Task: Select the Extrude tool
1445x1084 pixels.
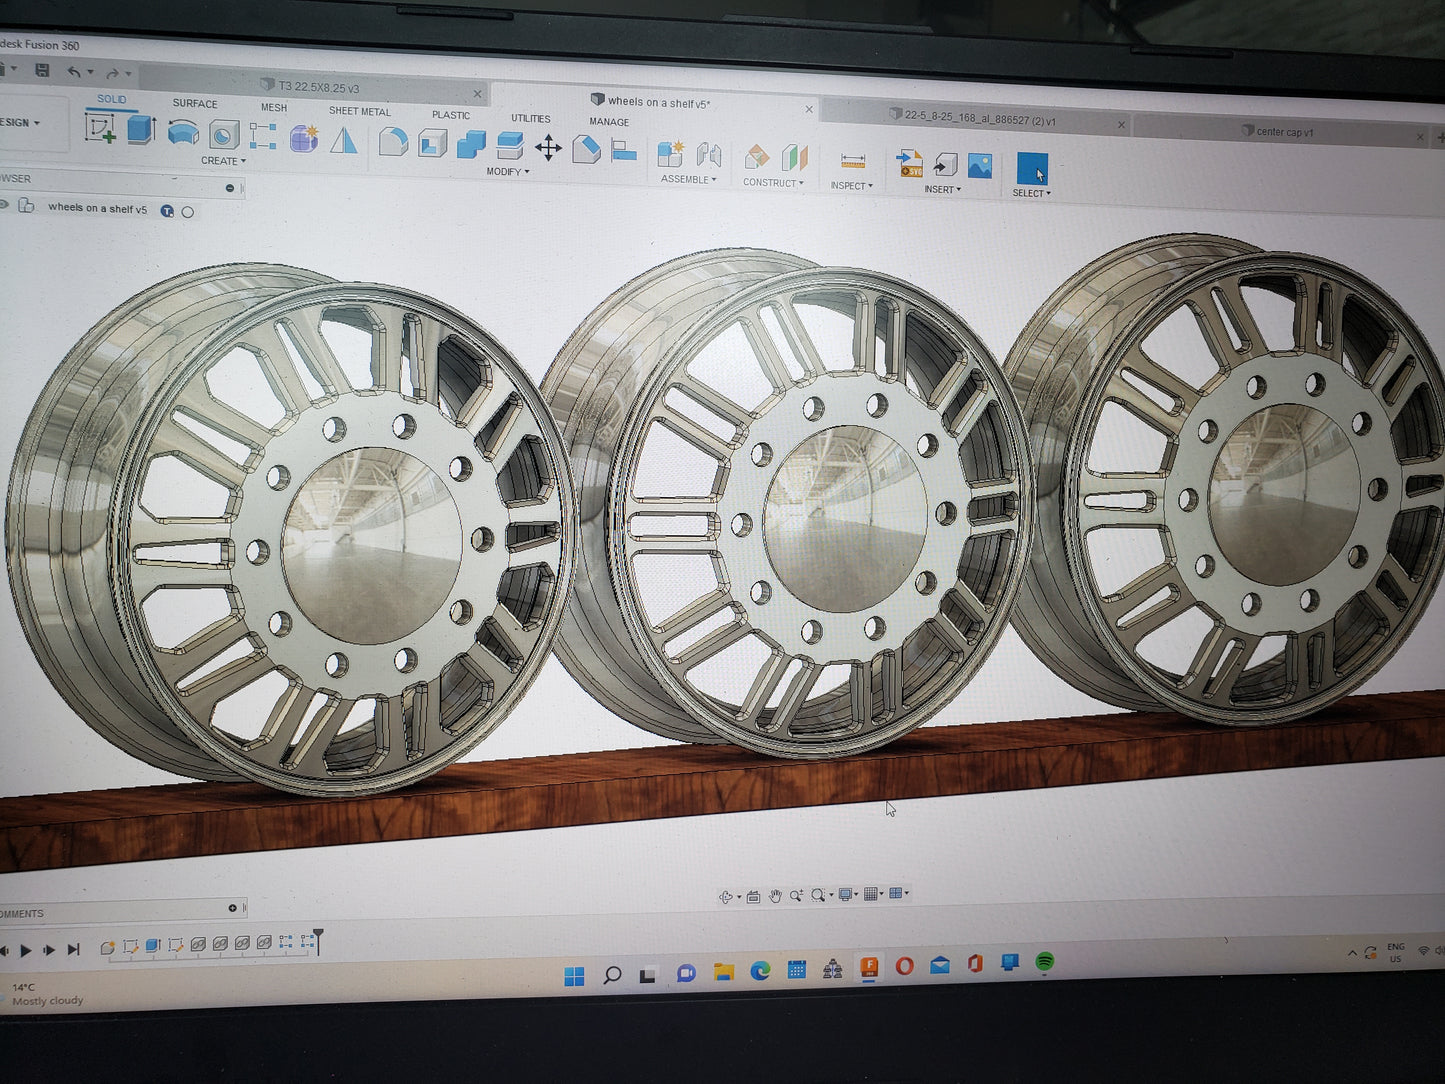Action: point(141,130)
